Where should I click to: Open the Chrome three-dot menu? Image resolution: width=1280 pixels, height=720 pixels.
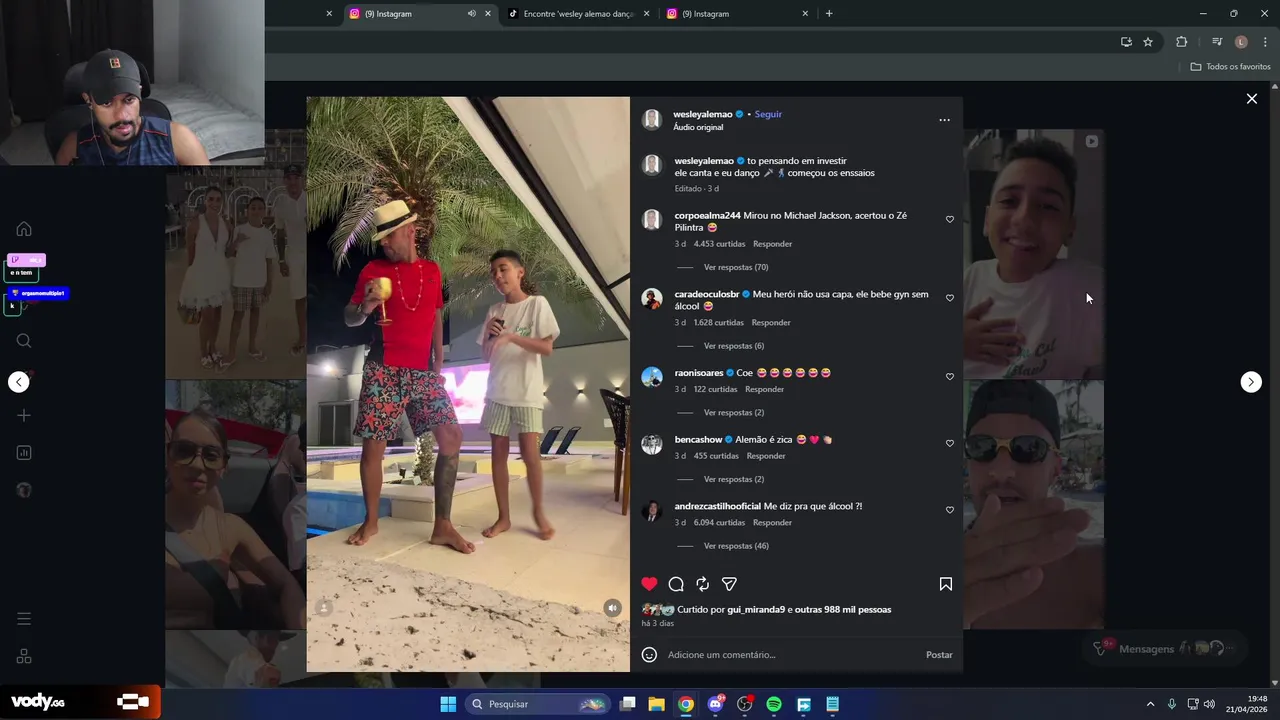(1266, 42)
